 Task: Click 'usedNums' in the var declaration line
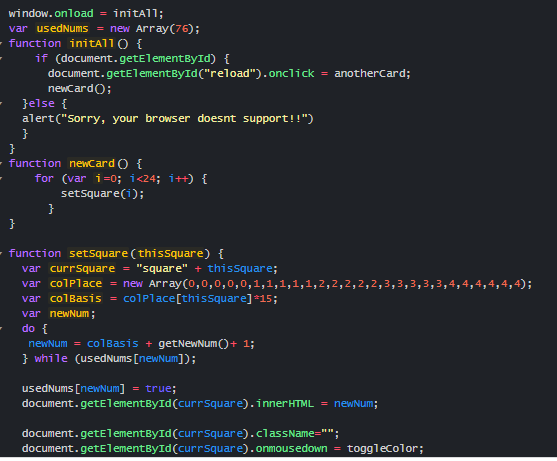click(x=63, y=28)
